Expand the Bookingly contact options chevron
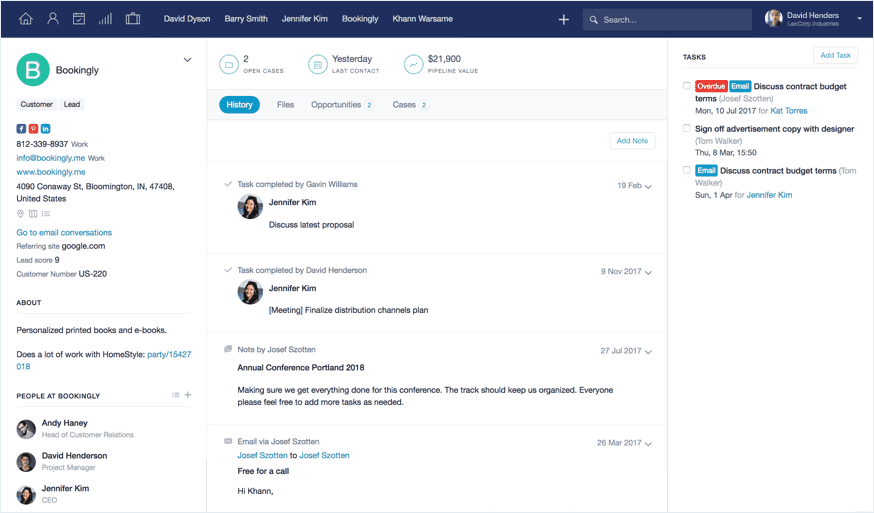Viewport: 874px width, 513px height. 187,60
